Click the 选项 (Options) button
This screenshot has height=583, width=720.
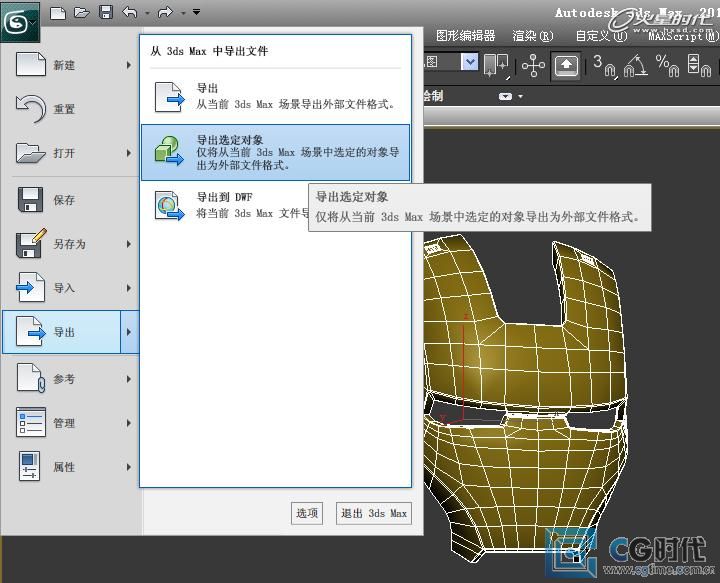(307, 513)
